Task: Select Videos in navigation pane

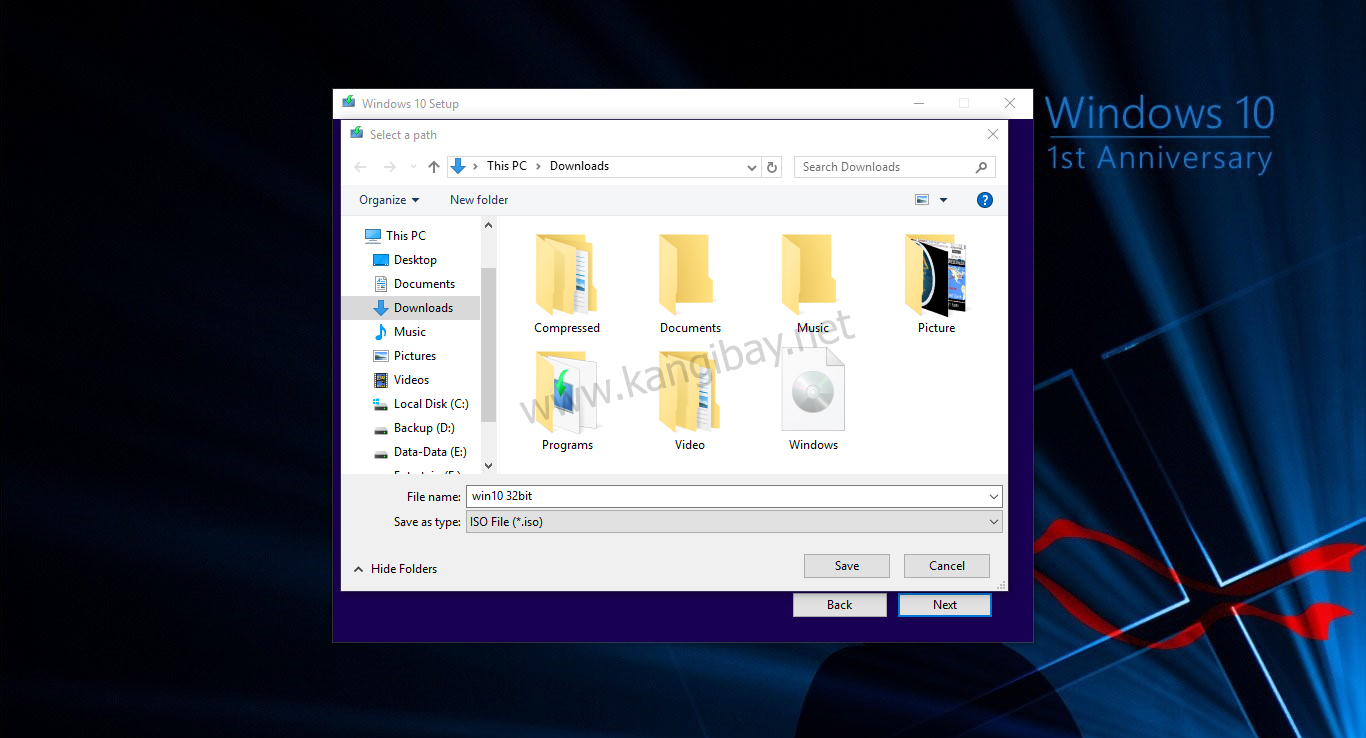Action: 402,380
